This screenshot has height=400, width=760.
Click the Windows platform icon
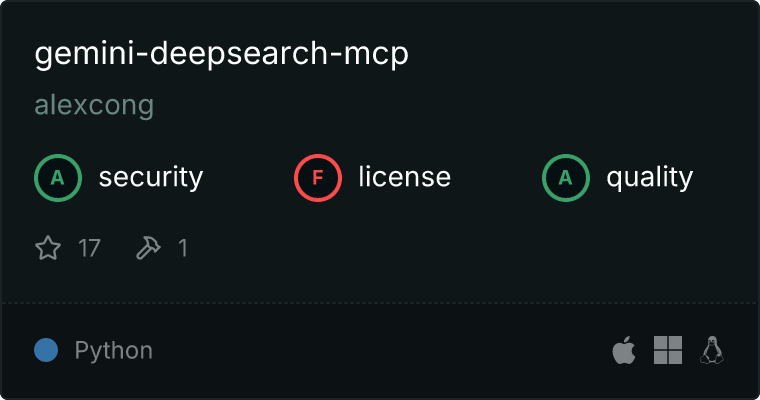[x=668, y=350]
